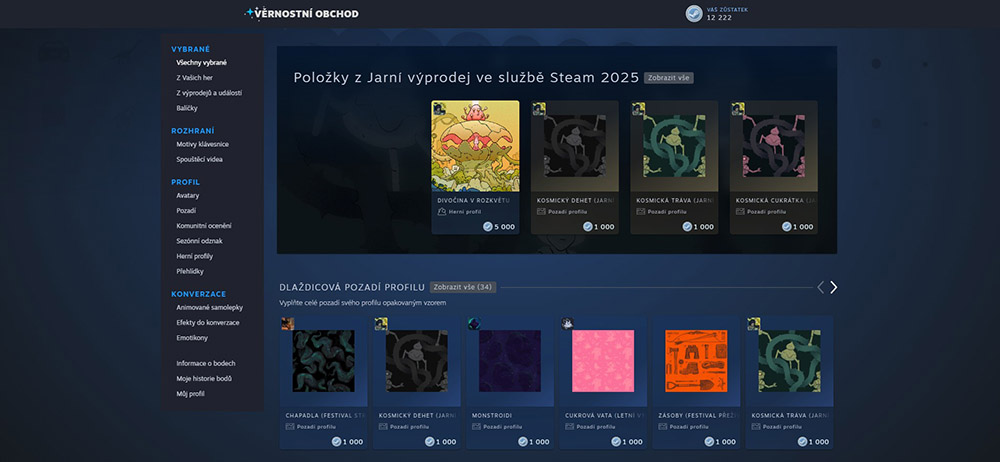Click the Rozhraní section heading

[x=193, y=131]
